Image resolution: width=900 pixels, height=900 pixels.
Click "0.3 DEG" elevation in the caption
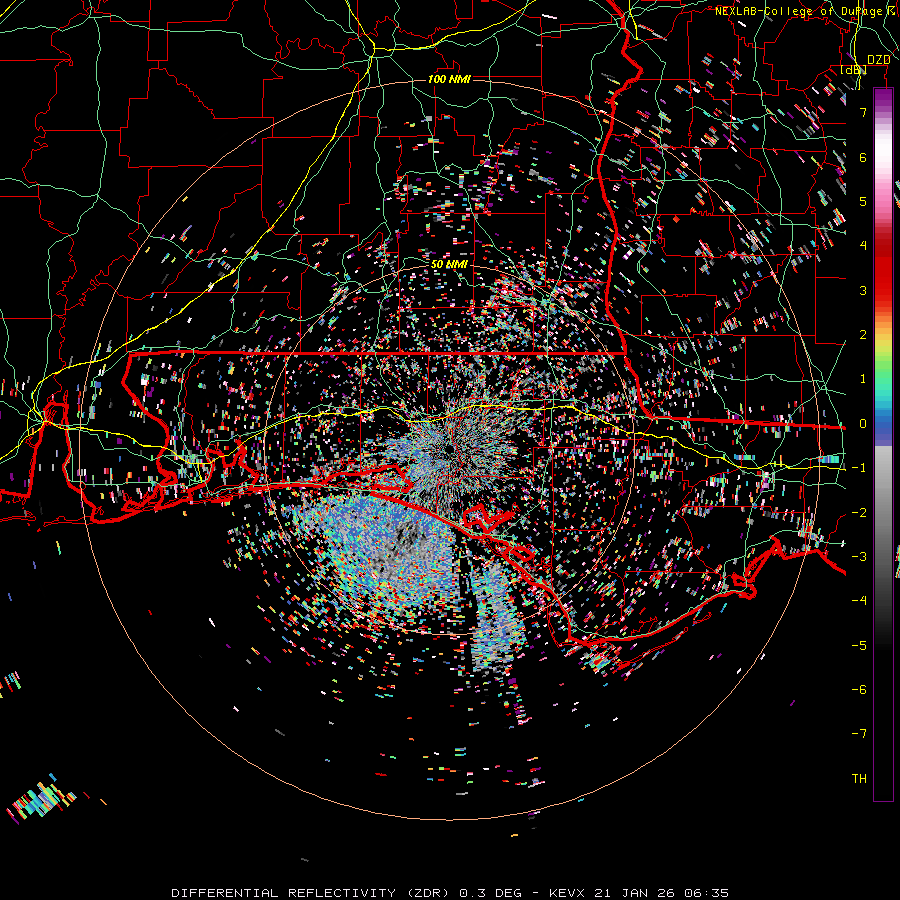pos(491,893)
